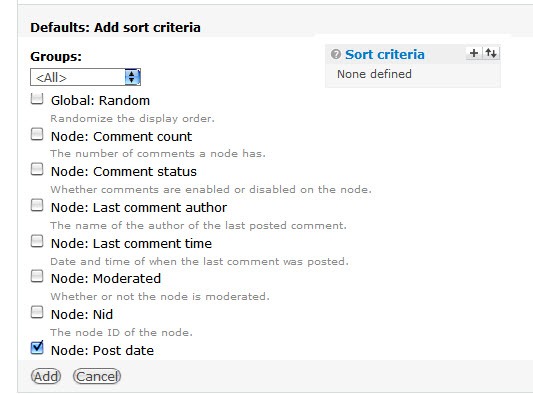Uncheck the Node: Post date checkbox
Screen dimensions: 533x394
(x=37, y=347)
